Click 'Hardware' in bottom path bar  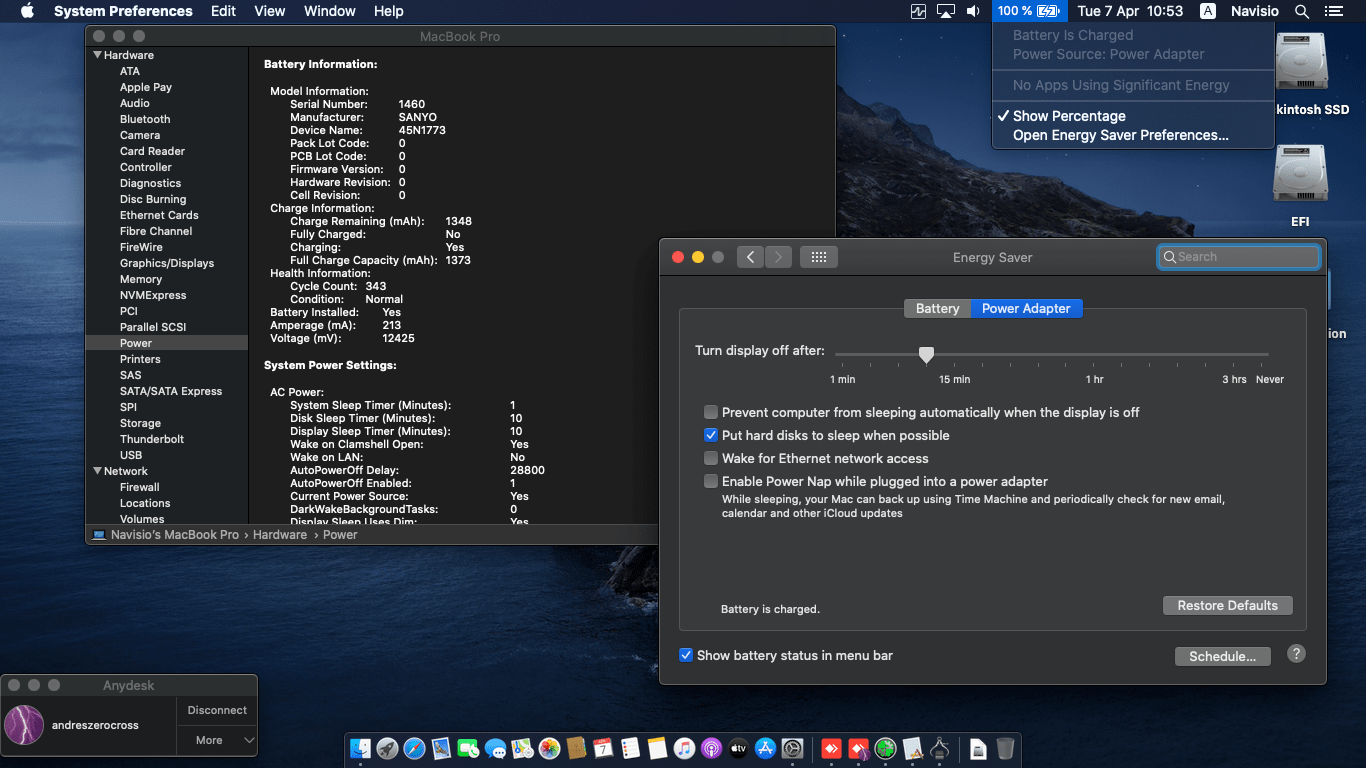click(280, 535)
